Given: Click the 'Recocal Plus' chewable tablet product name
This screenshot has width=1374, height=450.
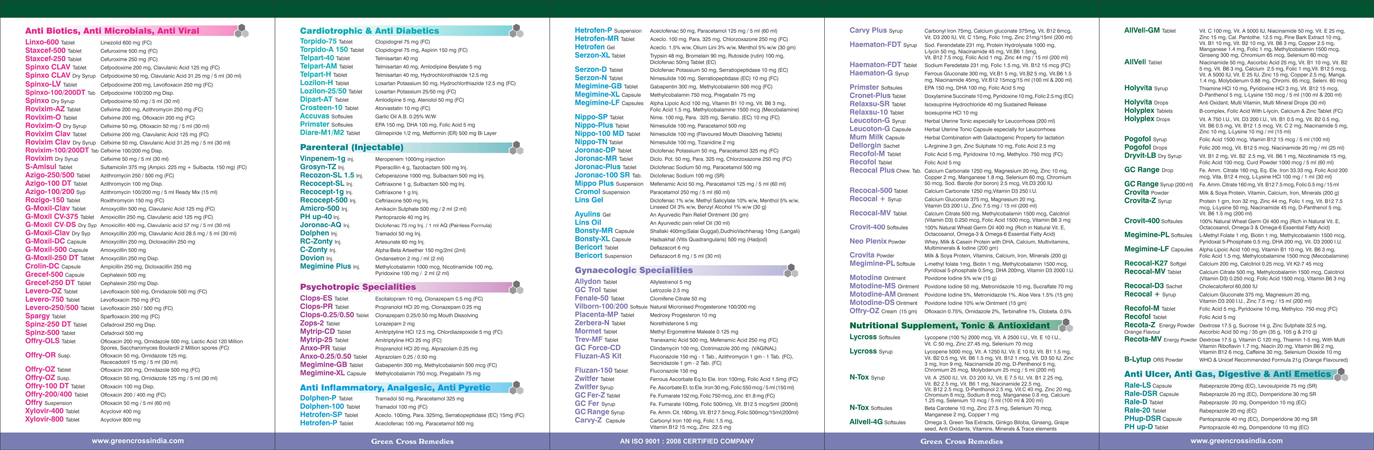Looking at the screenshot, I should coord(873,171).
